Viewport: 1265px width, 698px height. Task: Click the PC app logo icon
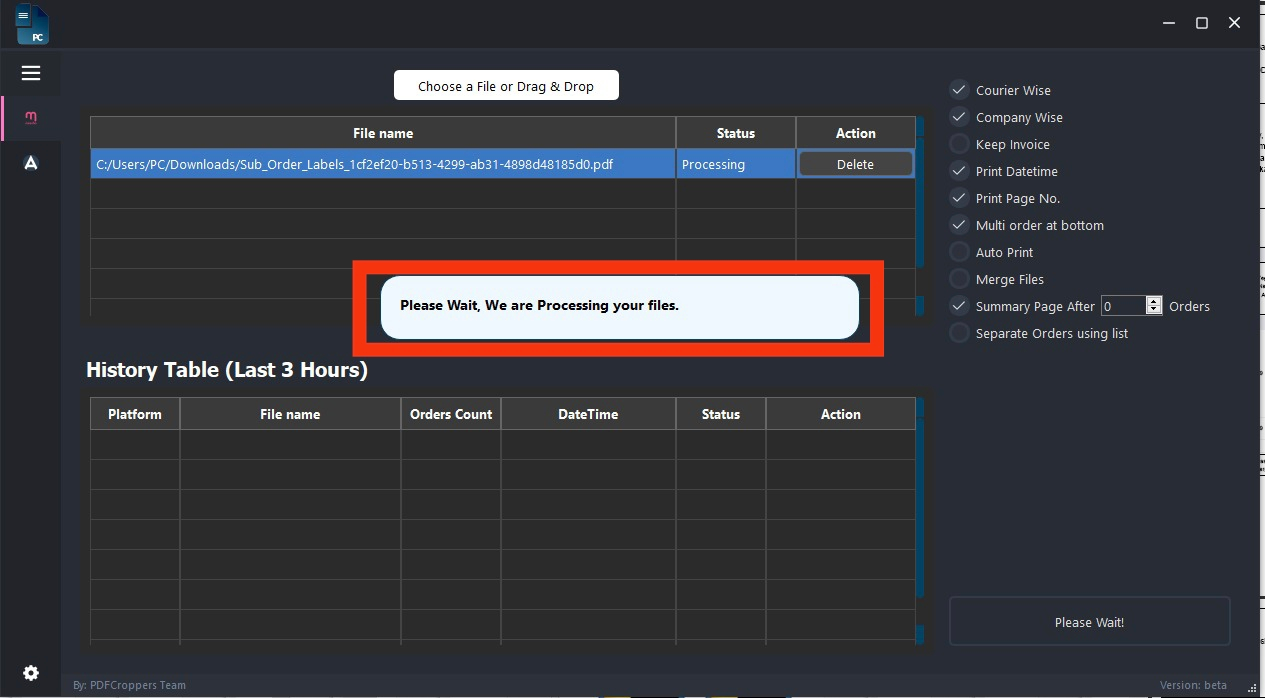[32, 25]
